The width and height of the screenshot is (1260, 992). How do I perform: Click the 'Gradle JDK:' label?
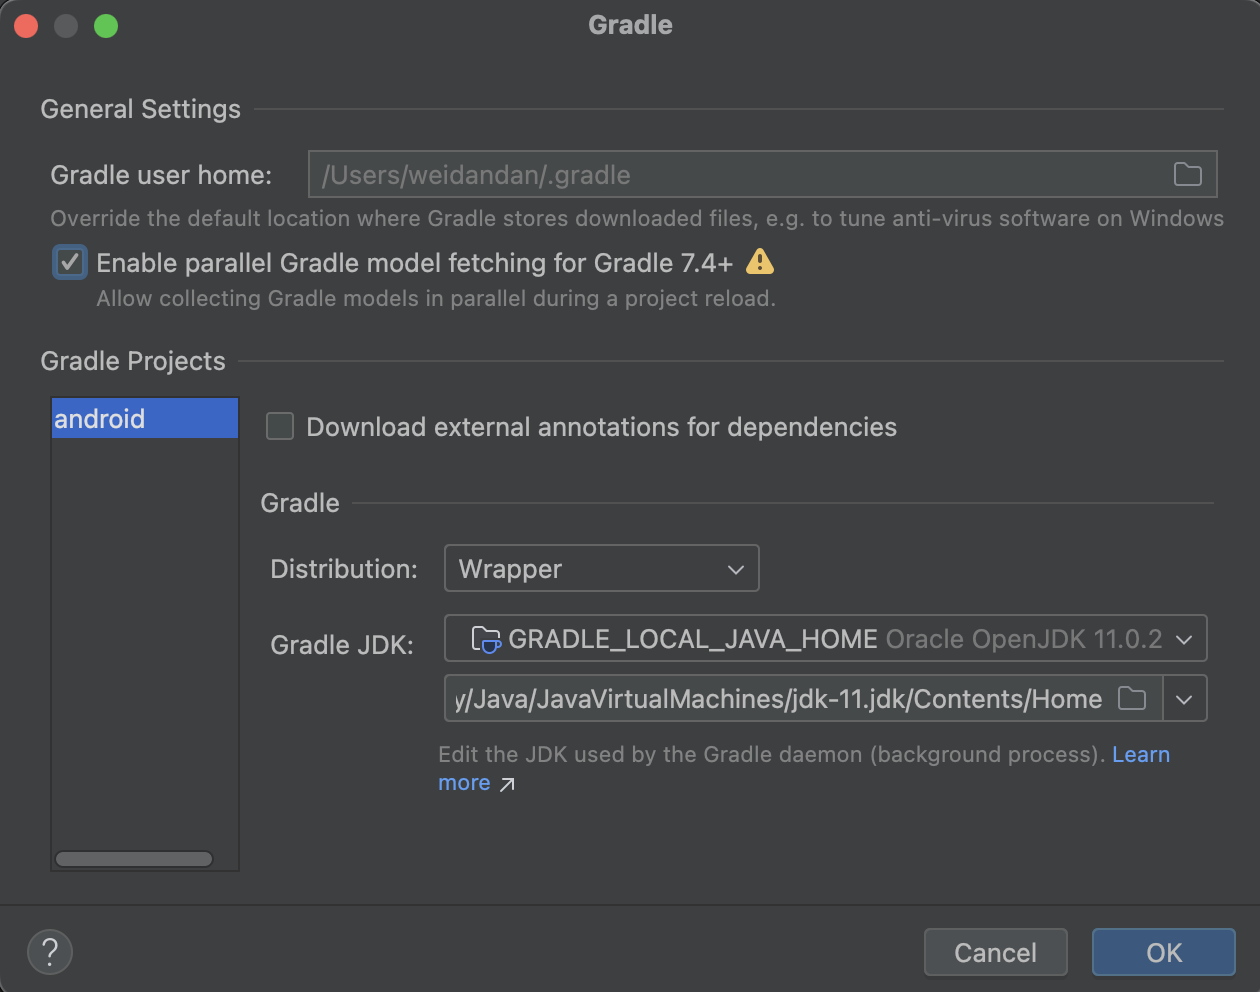pos(342,645)
